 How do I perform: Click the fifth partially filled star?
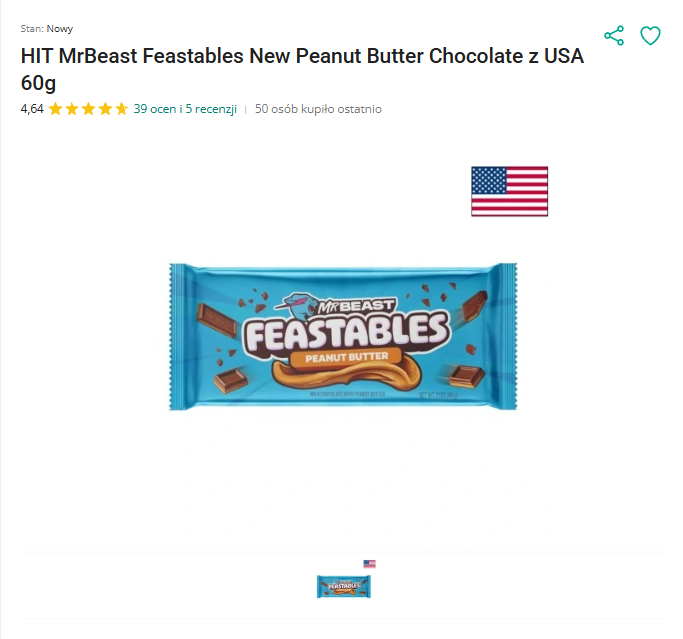[122, 108]
